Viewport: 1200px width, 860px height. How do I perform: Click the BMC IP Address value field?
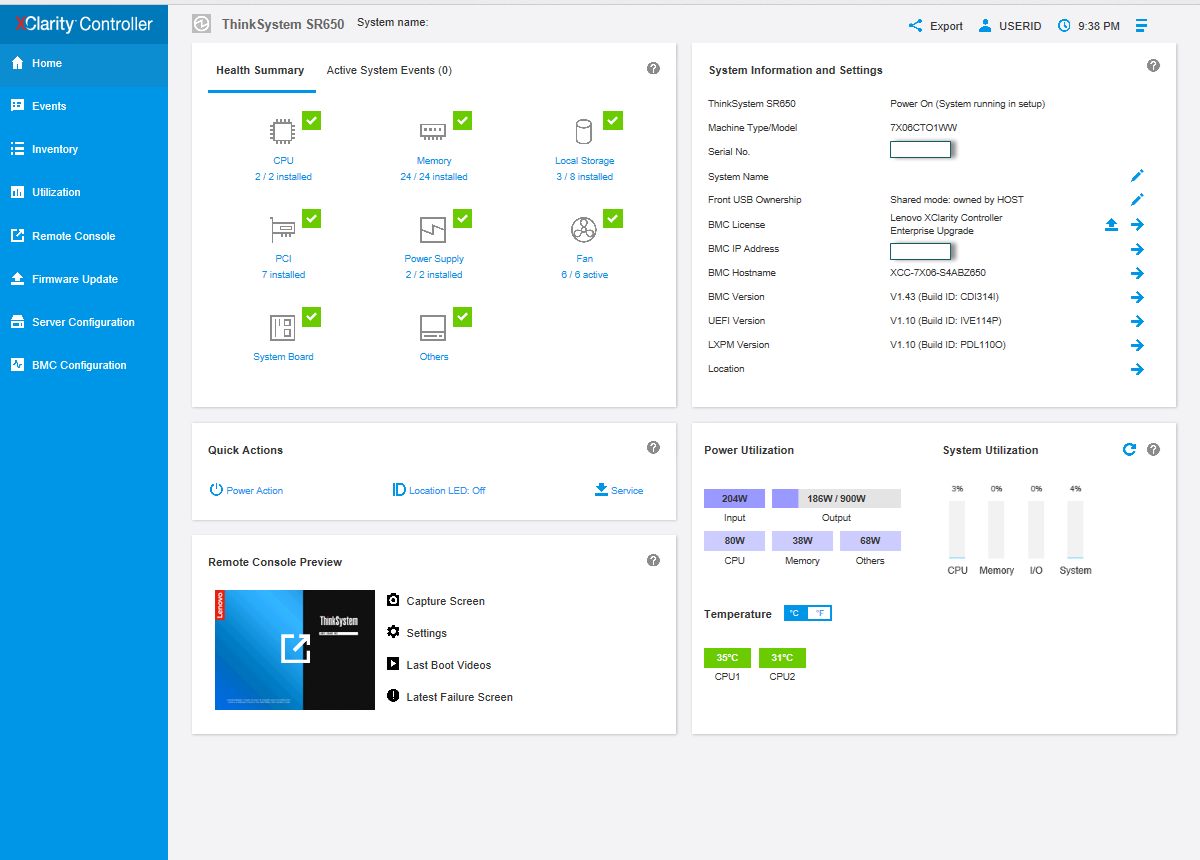(x=920, y=251)
